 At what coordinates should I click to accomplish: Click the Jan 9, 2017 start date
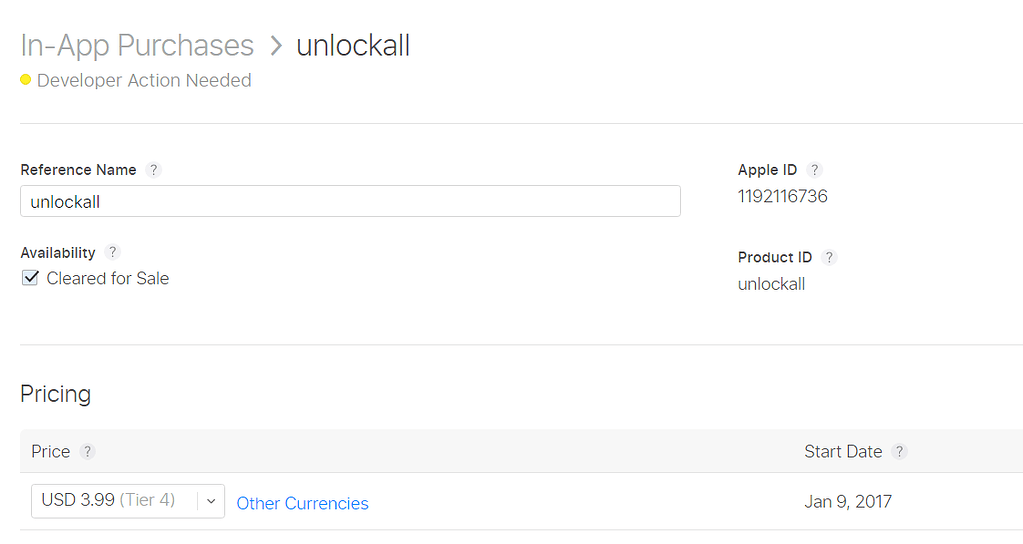[847, 501]
